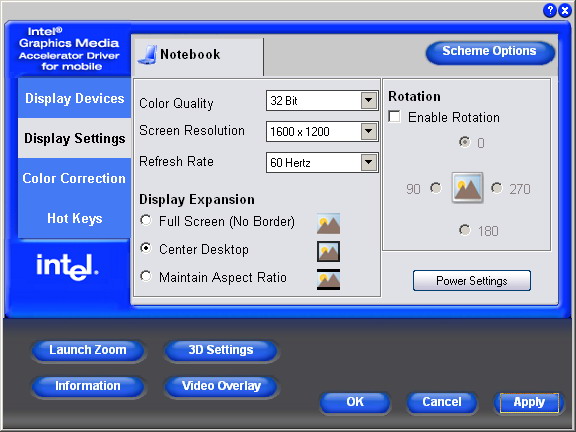Image resolution: width=576 pixels, height=432 pixels.
Task: Confirm with the OK button
Action: [x=355, y=402]
